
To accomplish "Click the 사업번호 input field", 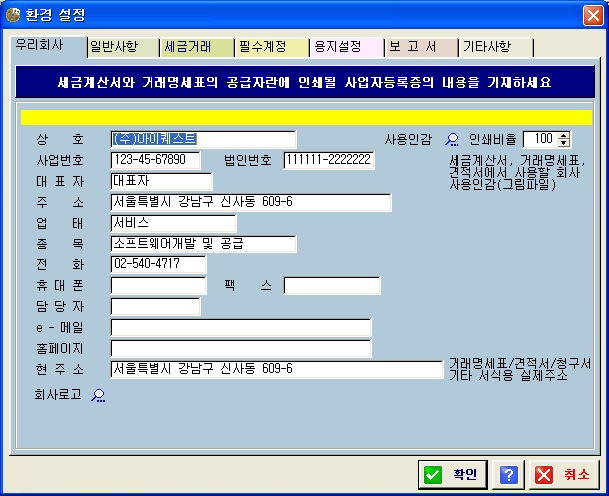I will tap(155, 160).
